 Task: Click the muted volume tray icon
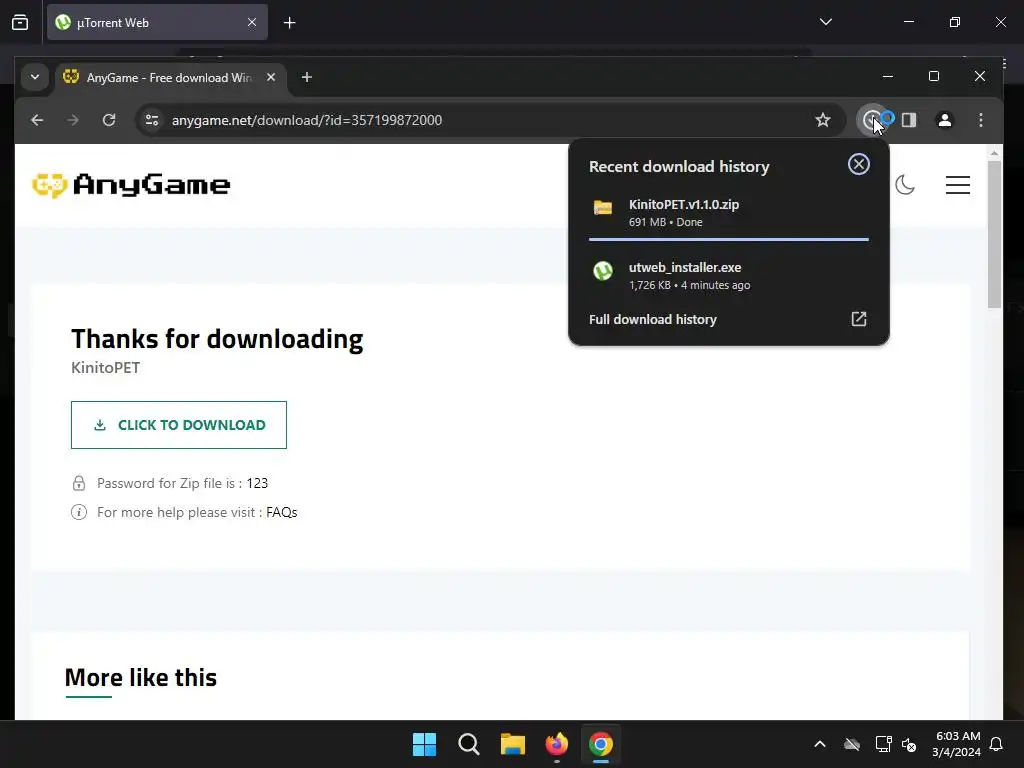click(x=909, y=744)
